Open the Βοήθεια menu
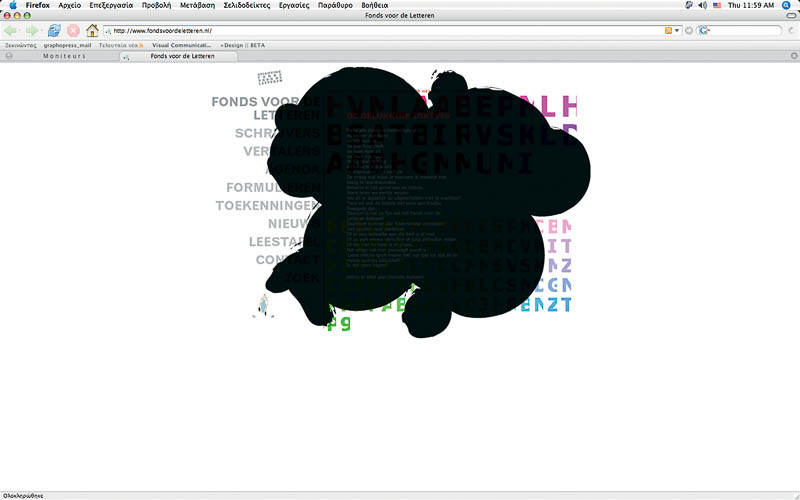Image resolution: width=800 pixels, height=500 pixels. (374, 5)
